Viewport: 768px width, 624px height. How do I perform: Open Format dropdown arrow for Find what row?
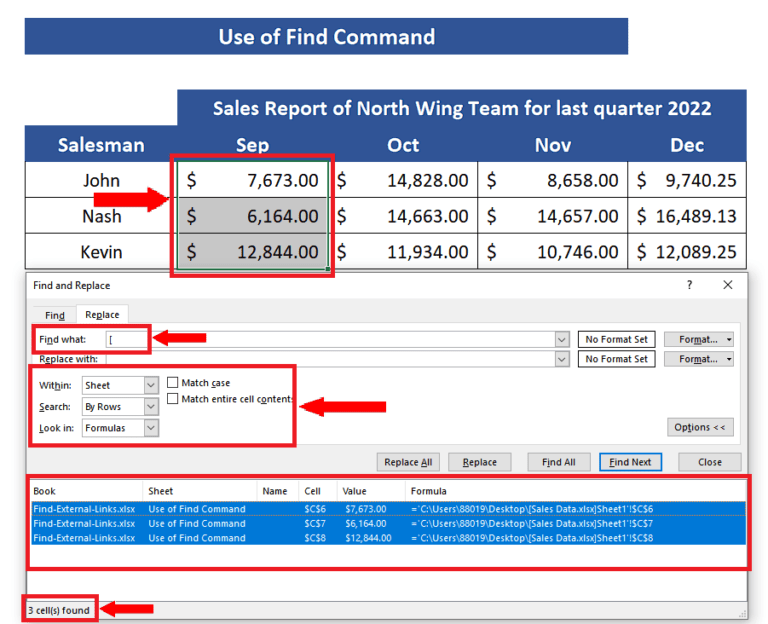coord(729,339)
